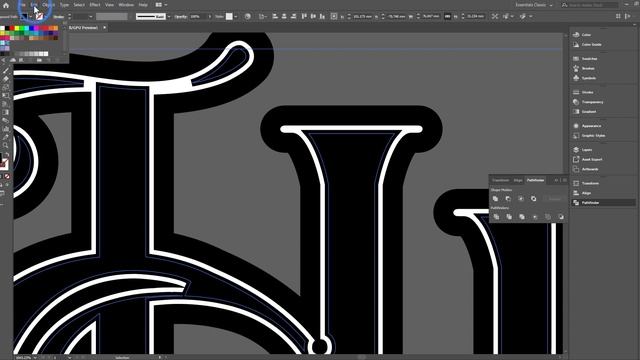
Task: Click horizontal align center icon
Action: coord(284,16)
